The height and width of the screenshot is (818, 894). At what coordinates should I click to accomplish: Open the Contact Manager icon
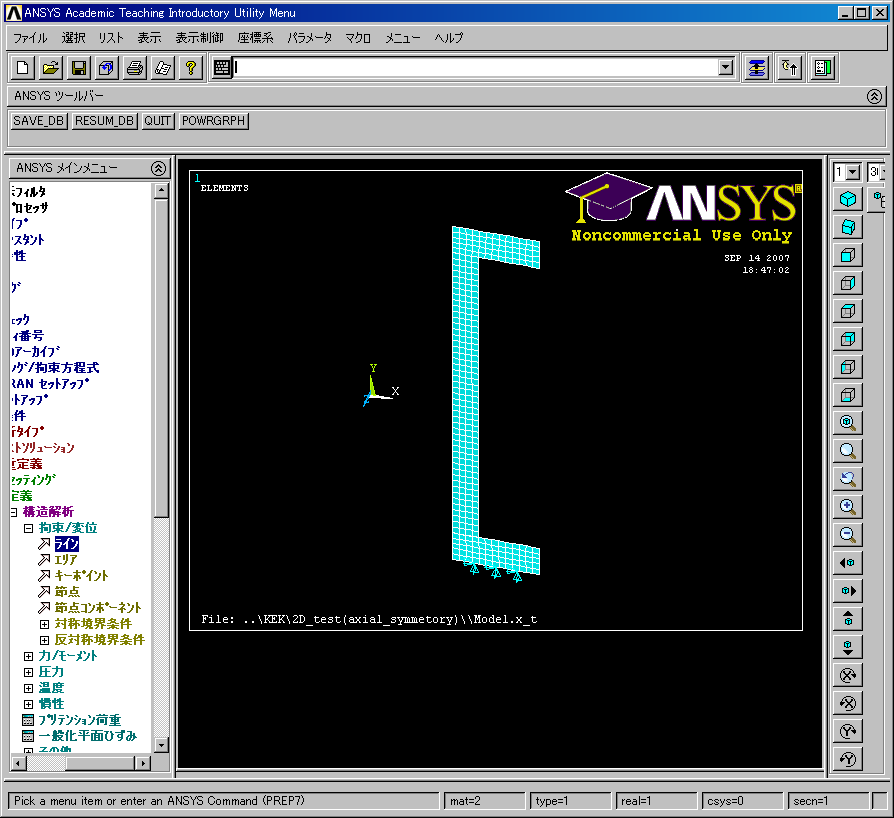pyautogui.click(x=823, y=68)
